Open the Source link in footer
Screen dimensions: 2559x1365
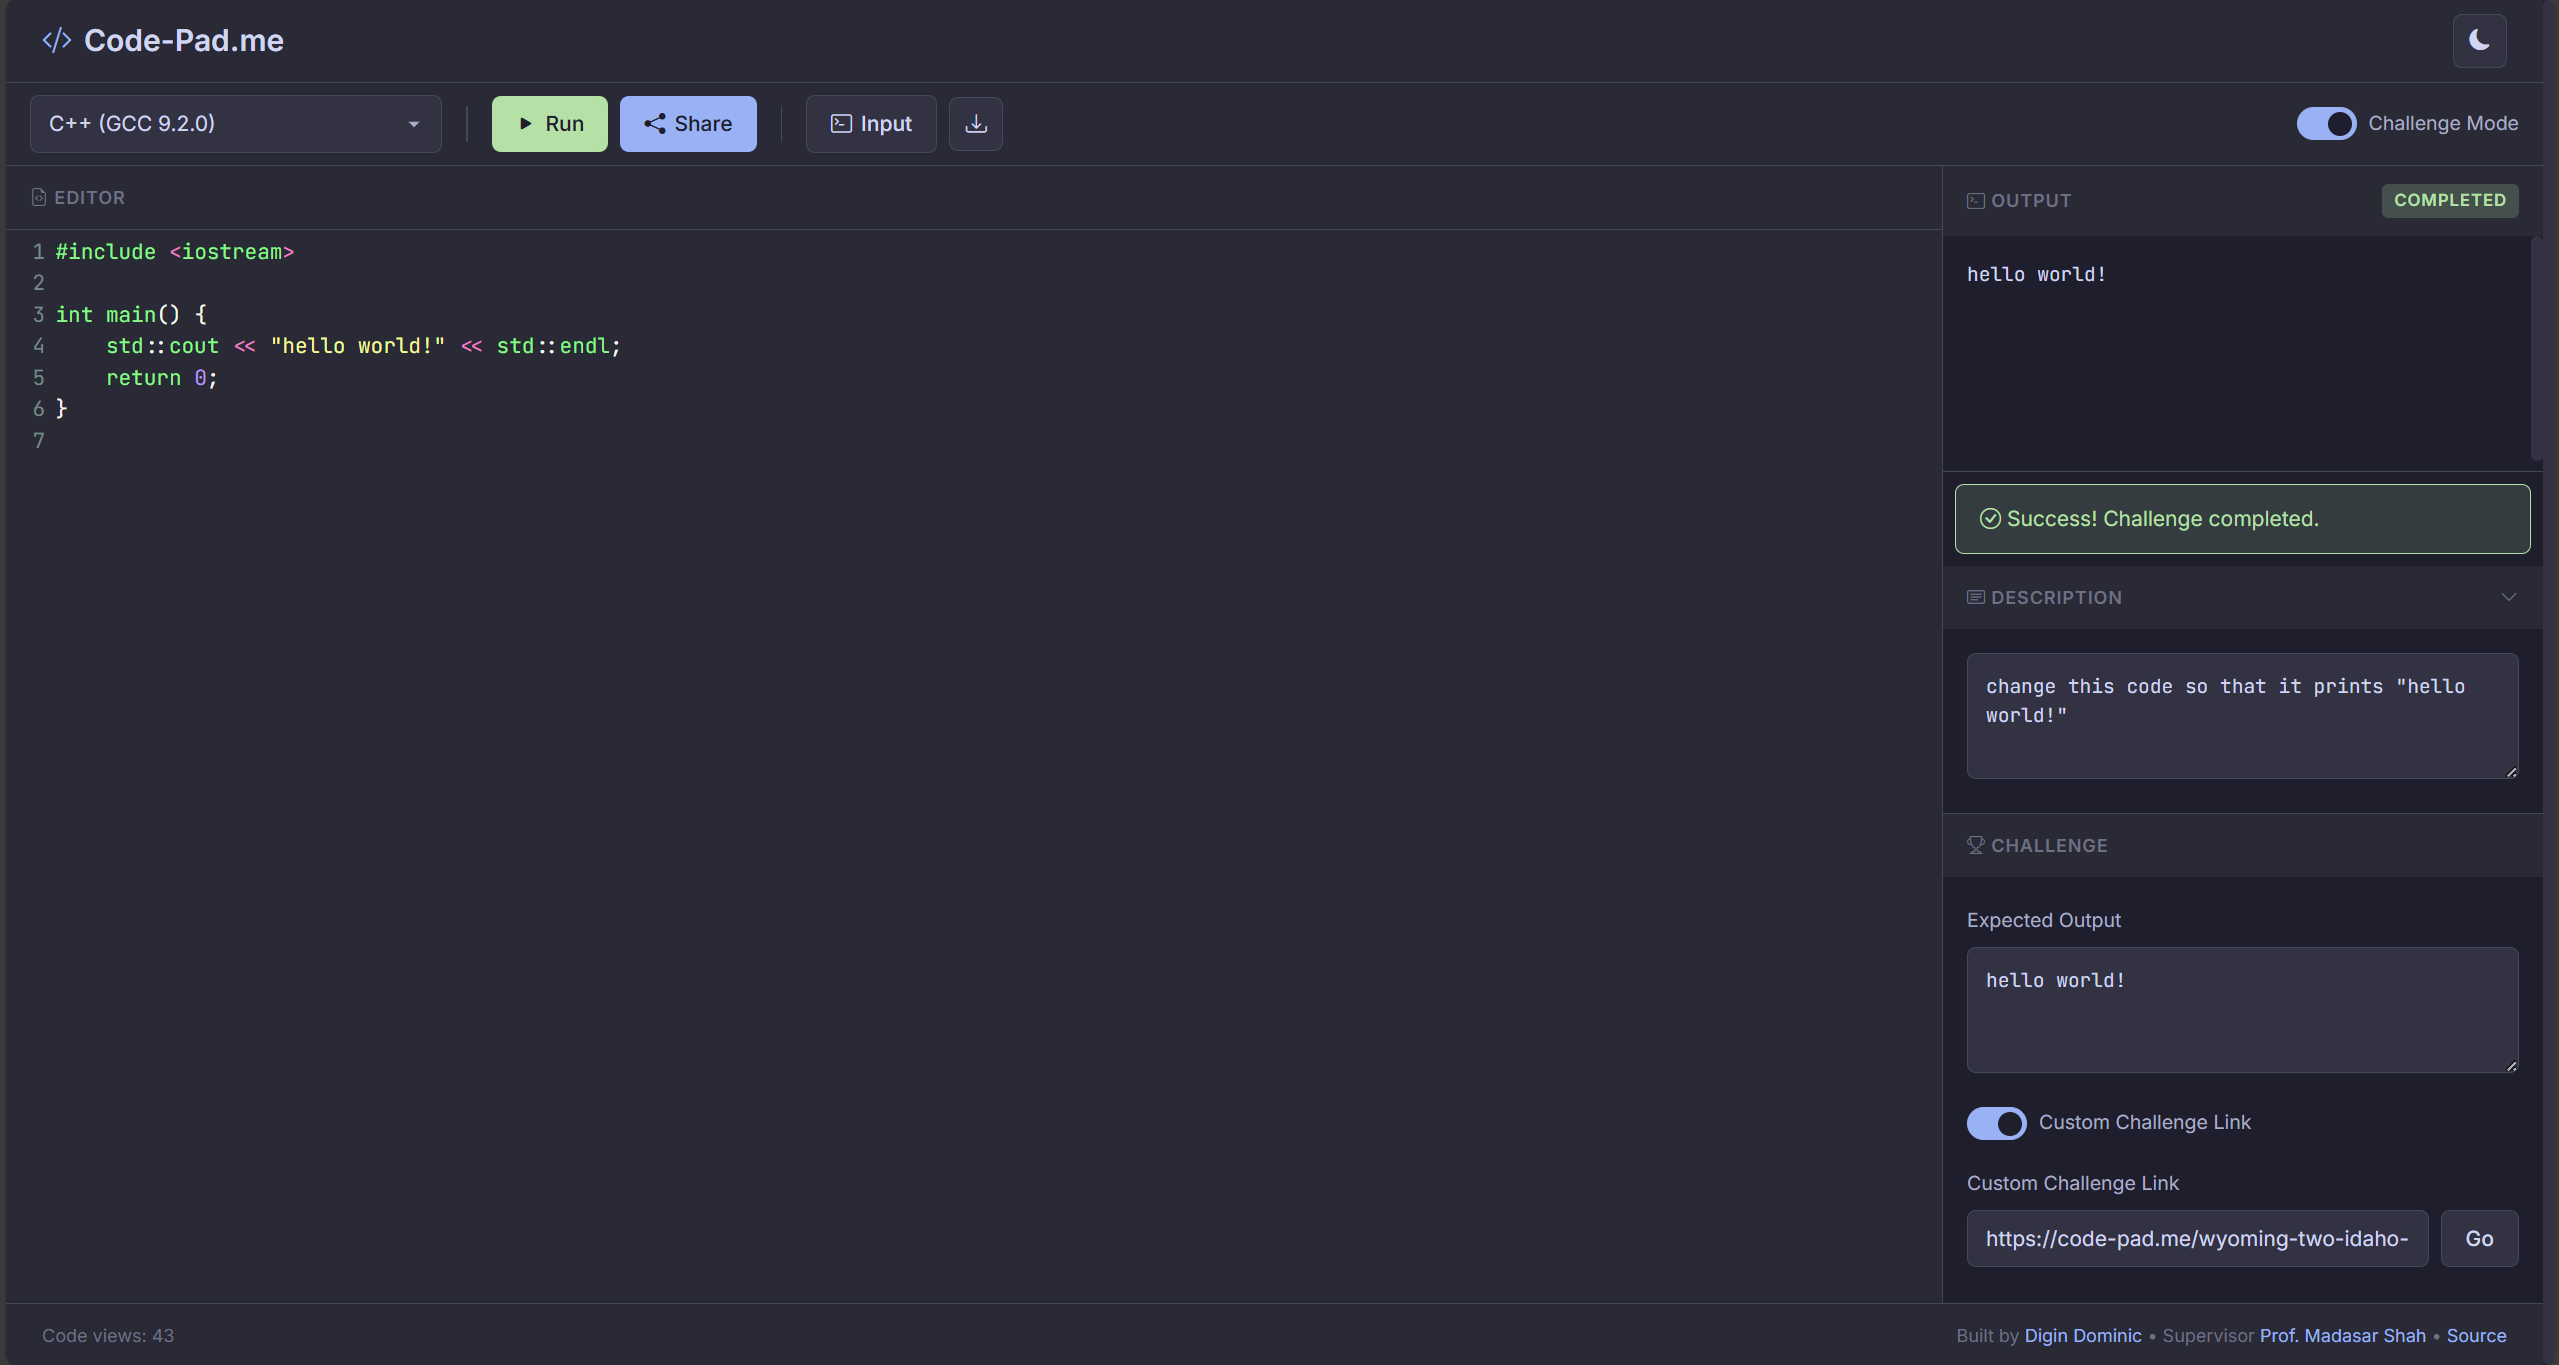(x=2476, y=1335)
